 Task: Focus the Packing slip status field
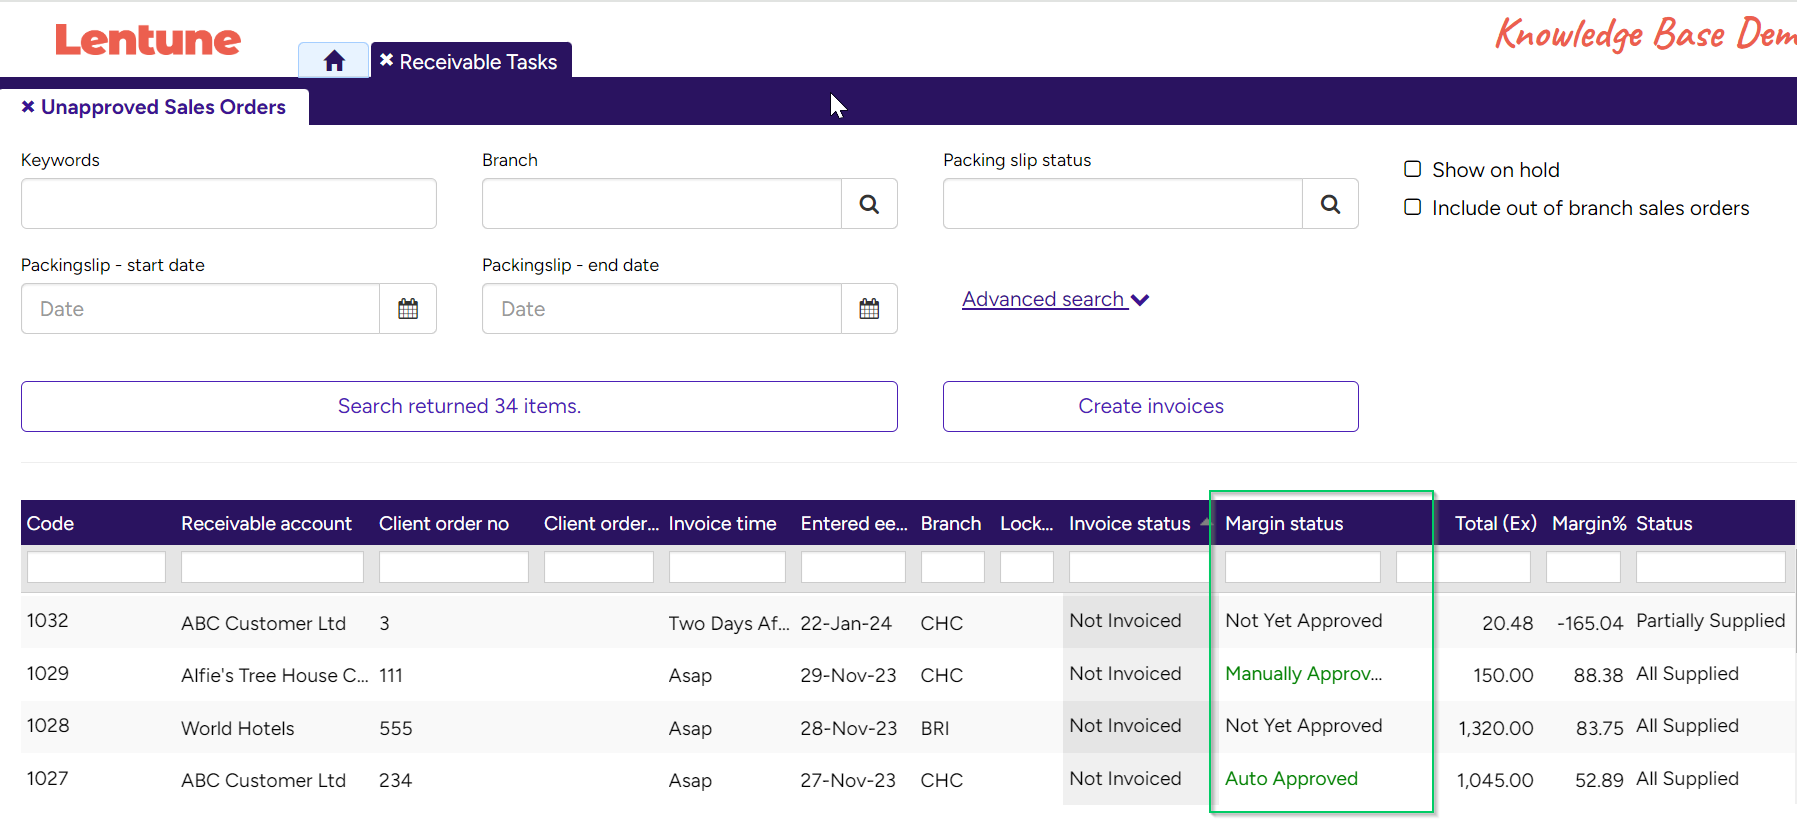1123,204
